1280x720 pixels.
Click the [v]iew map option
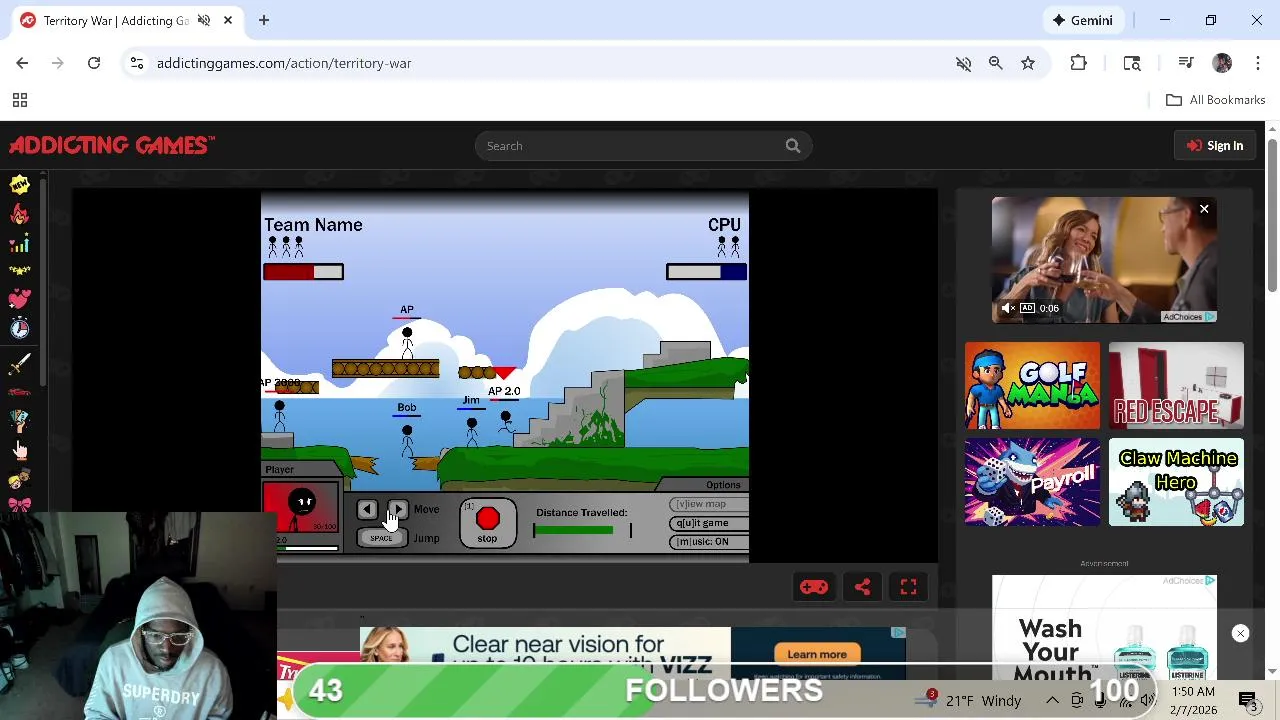coord(711,504)
